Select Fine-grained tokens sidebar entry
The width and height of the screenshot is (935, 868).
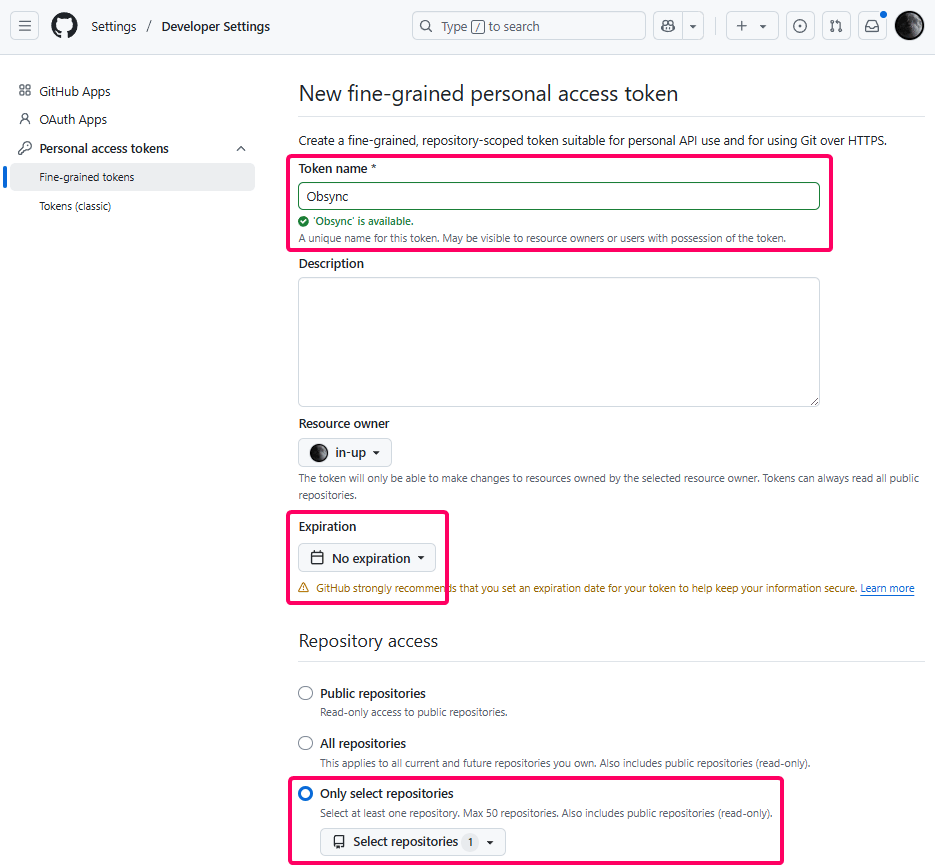tap(132, 177)
